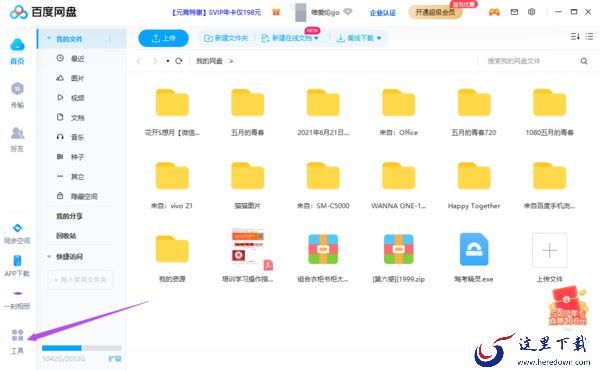
Task: Select the 精灵.exe application file
Action: [x=474, y=249]
